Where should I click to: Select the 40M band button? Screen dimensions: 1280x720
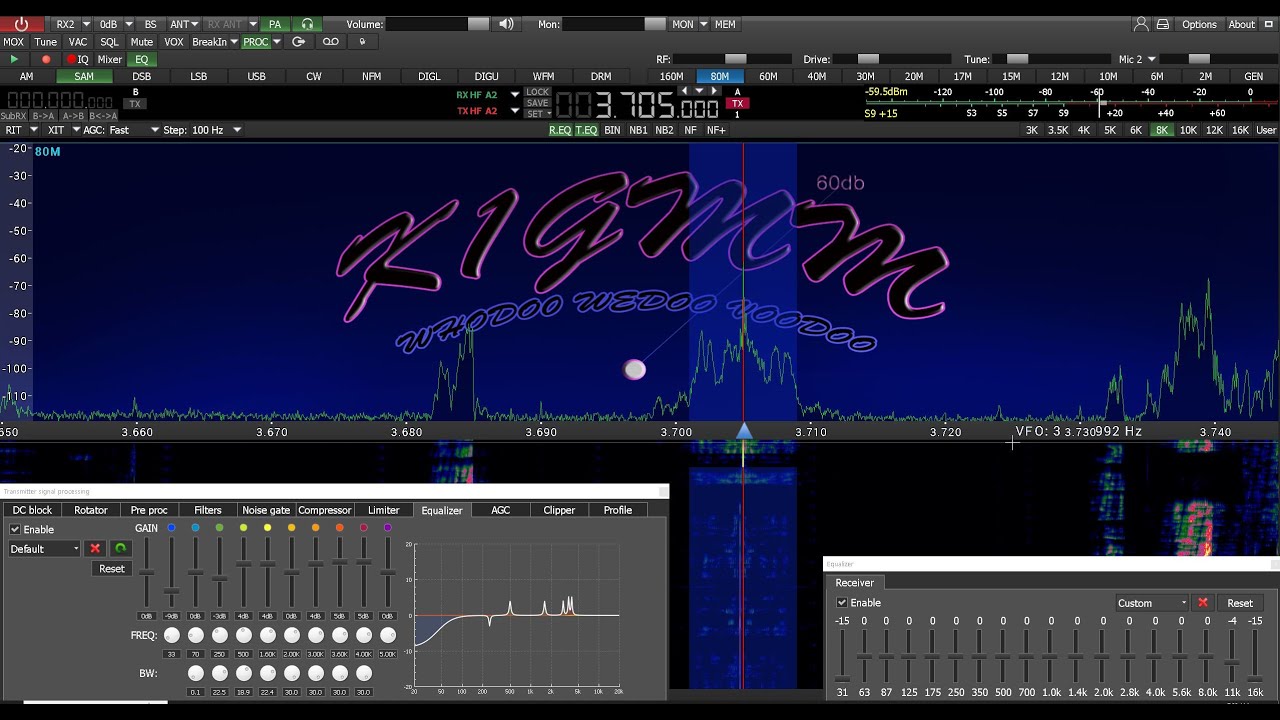click(x=817, y=76)
